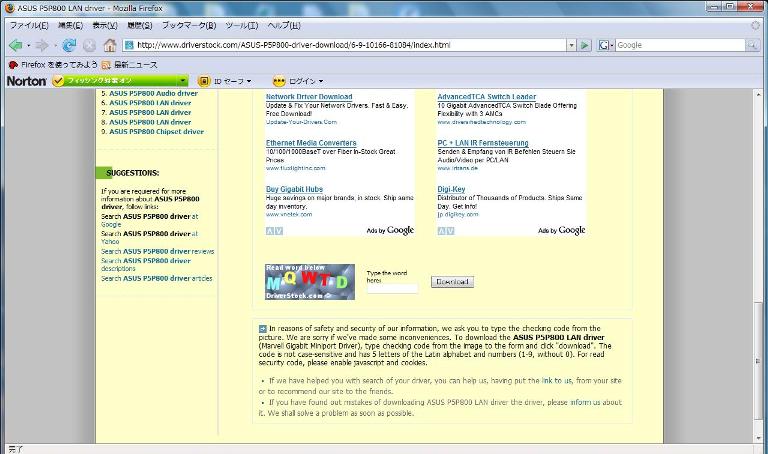768x454 pixels.
Task: Go back with the green back arrow
Action: (16, 46)
